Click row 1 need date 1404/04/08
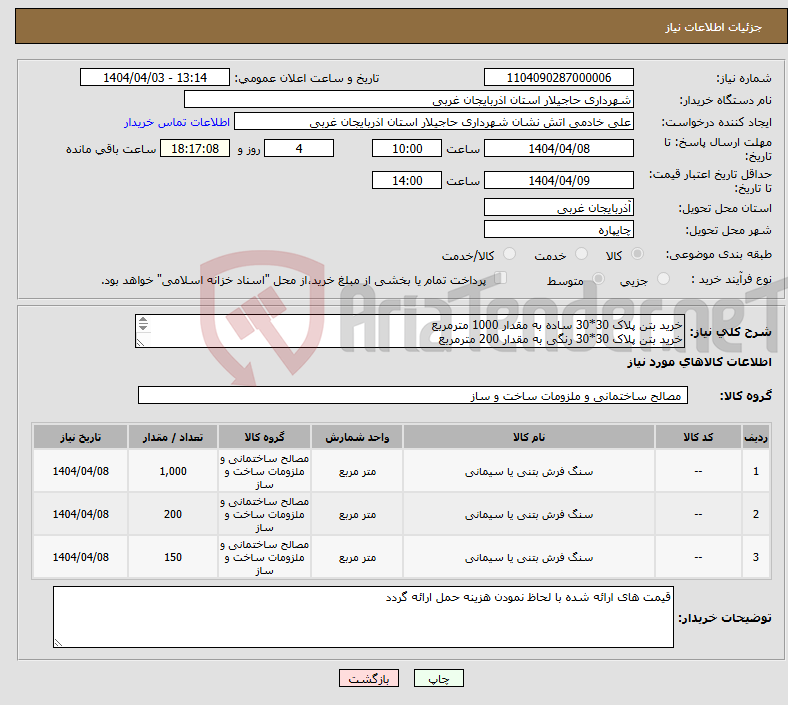This screenshot has width=788, height=705. coord(80,471)
